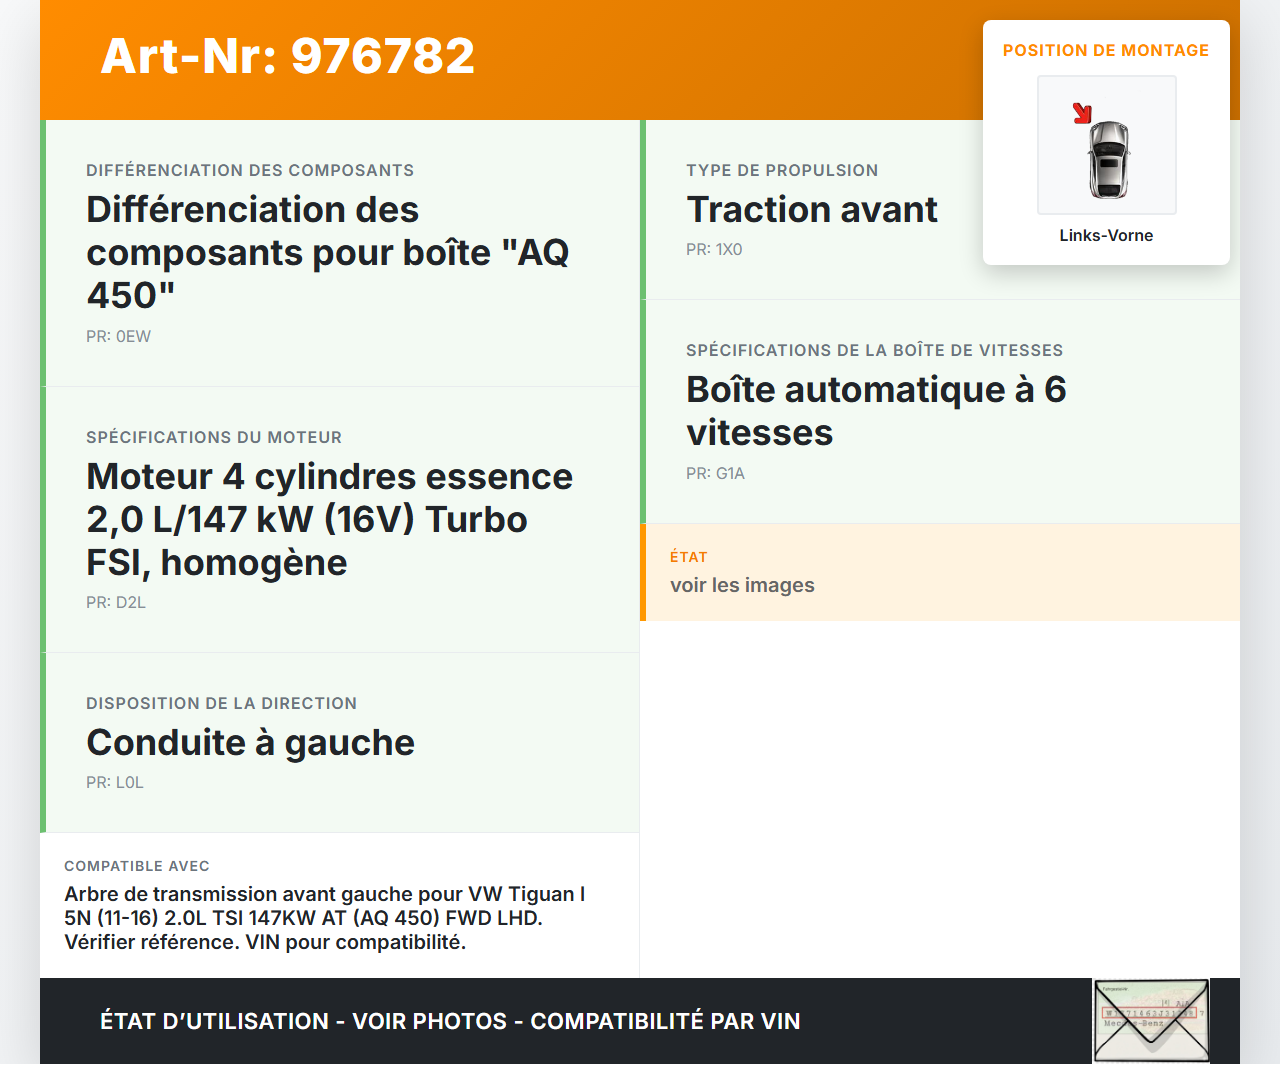
Task: Select the red arrow mounting indicator
Action: click(1083, 113)
